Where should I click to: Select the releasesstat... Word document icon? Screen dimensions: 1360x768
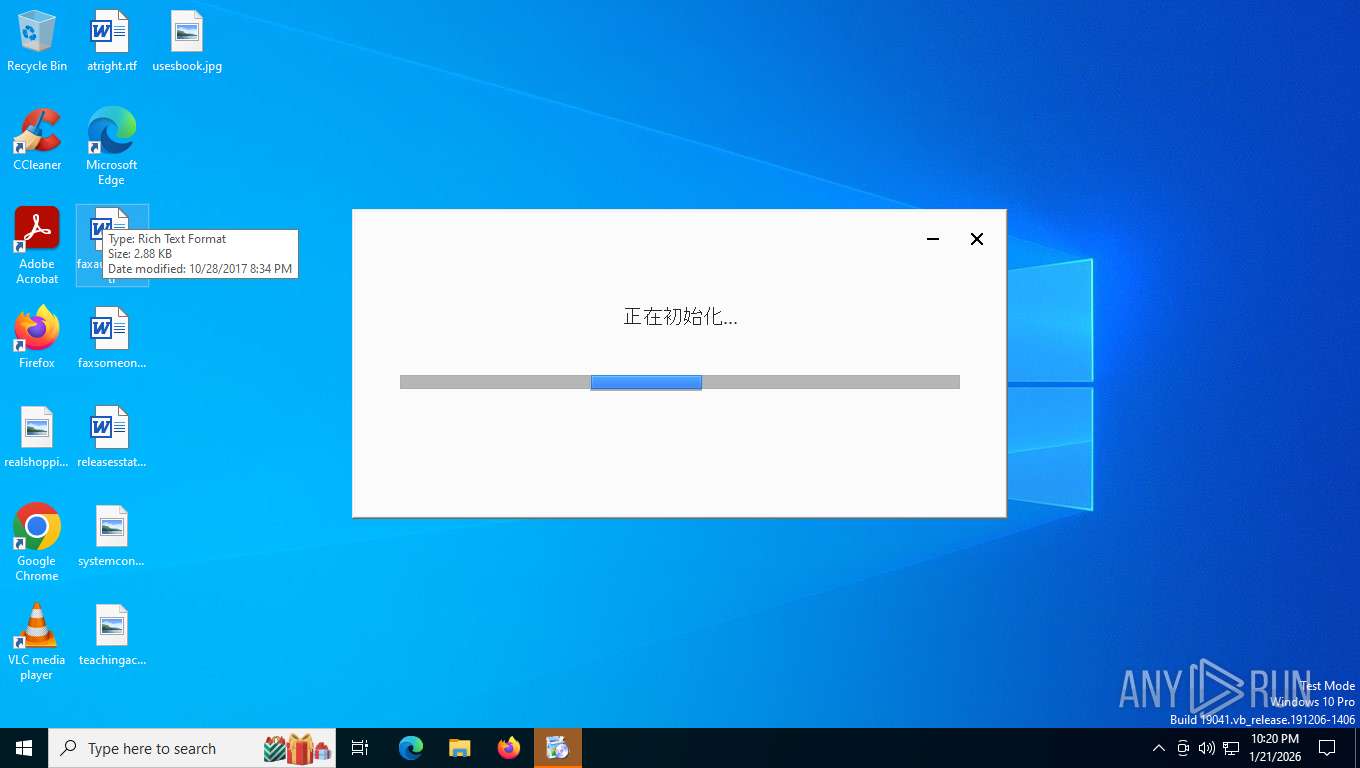click(x=111, y=437)
